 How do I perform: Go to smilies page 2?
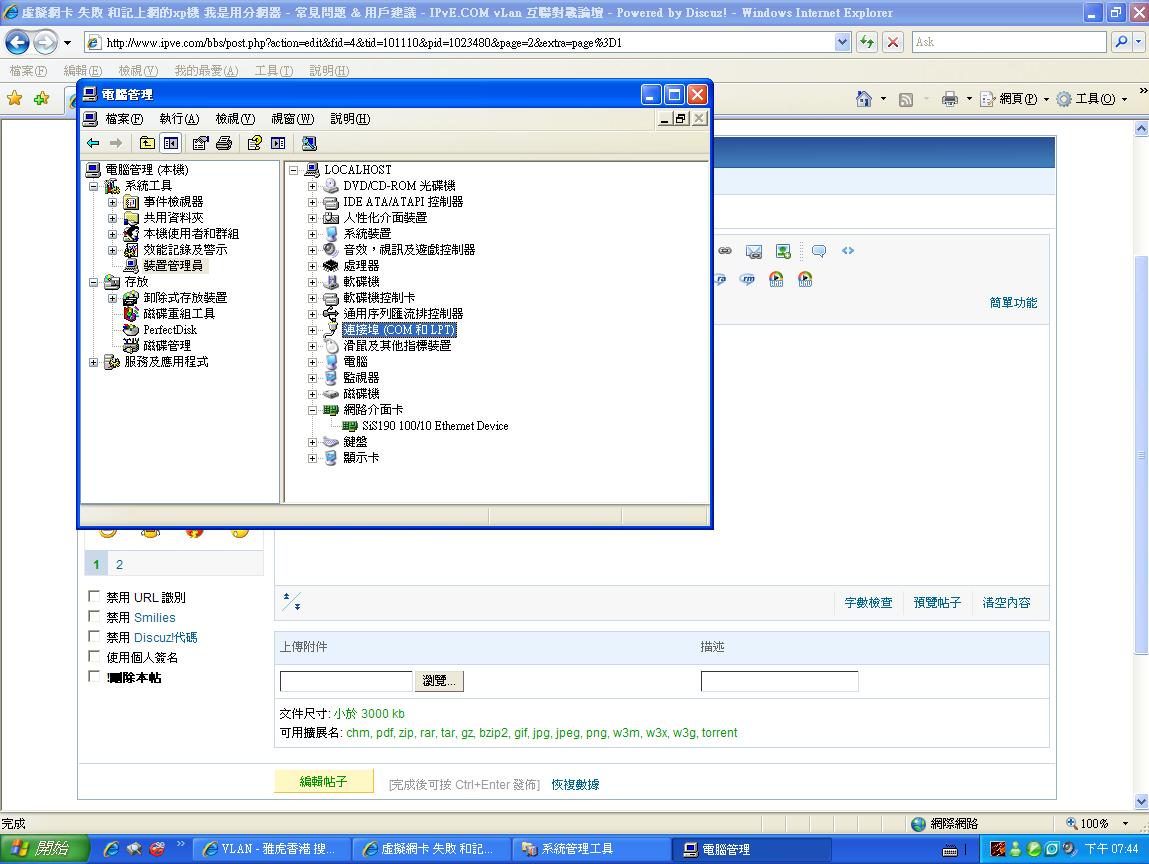tap(119, 564)
